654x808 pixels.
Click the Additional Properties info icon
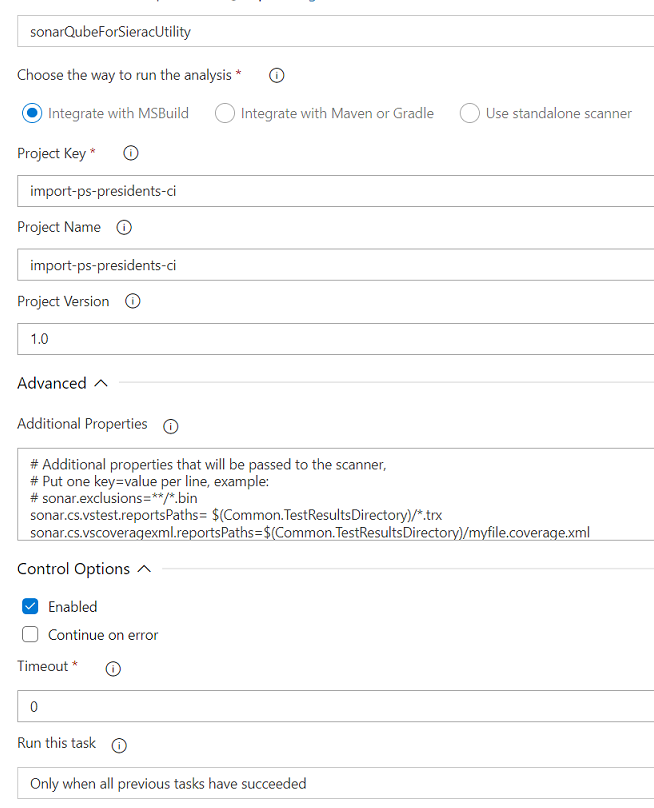170,425
